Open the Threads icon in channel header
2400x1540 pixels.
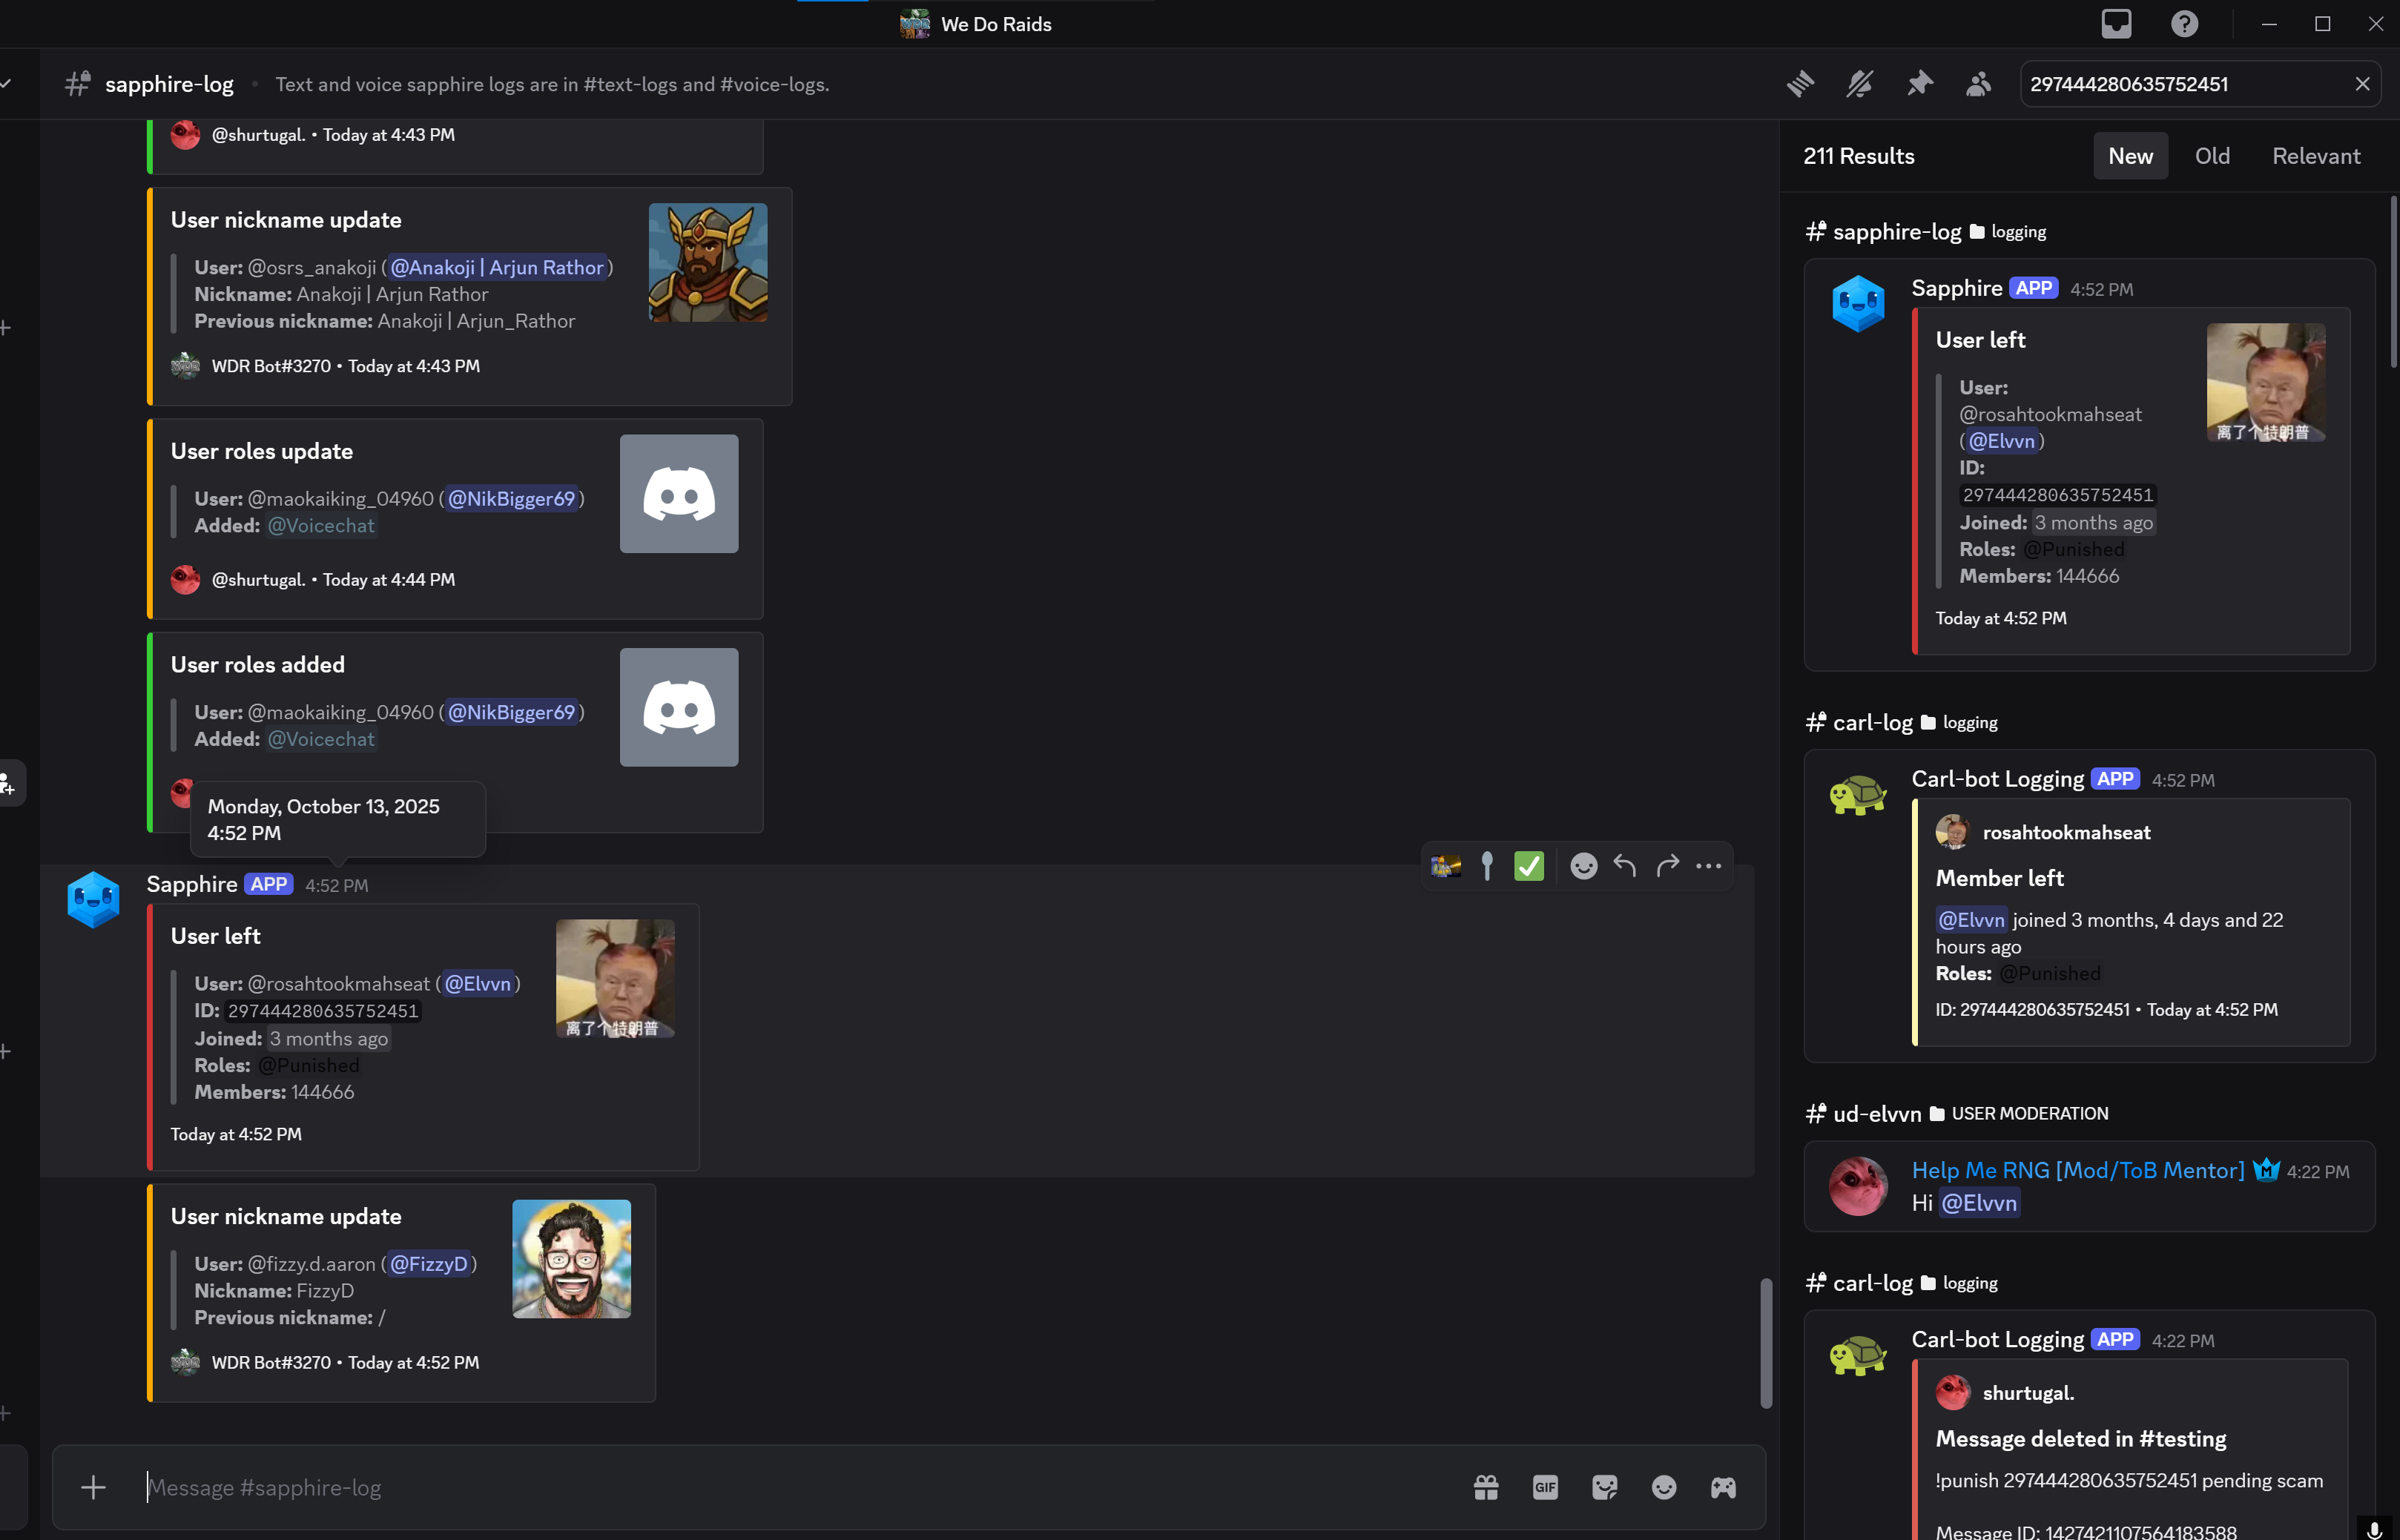click(x=1800, y=84)
